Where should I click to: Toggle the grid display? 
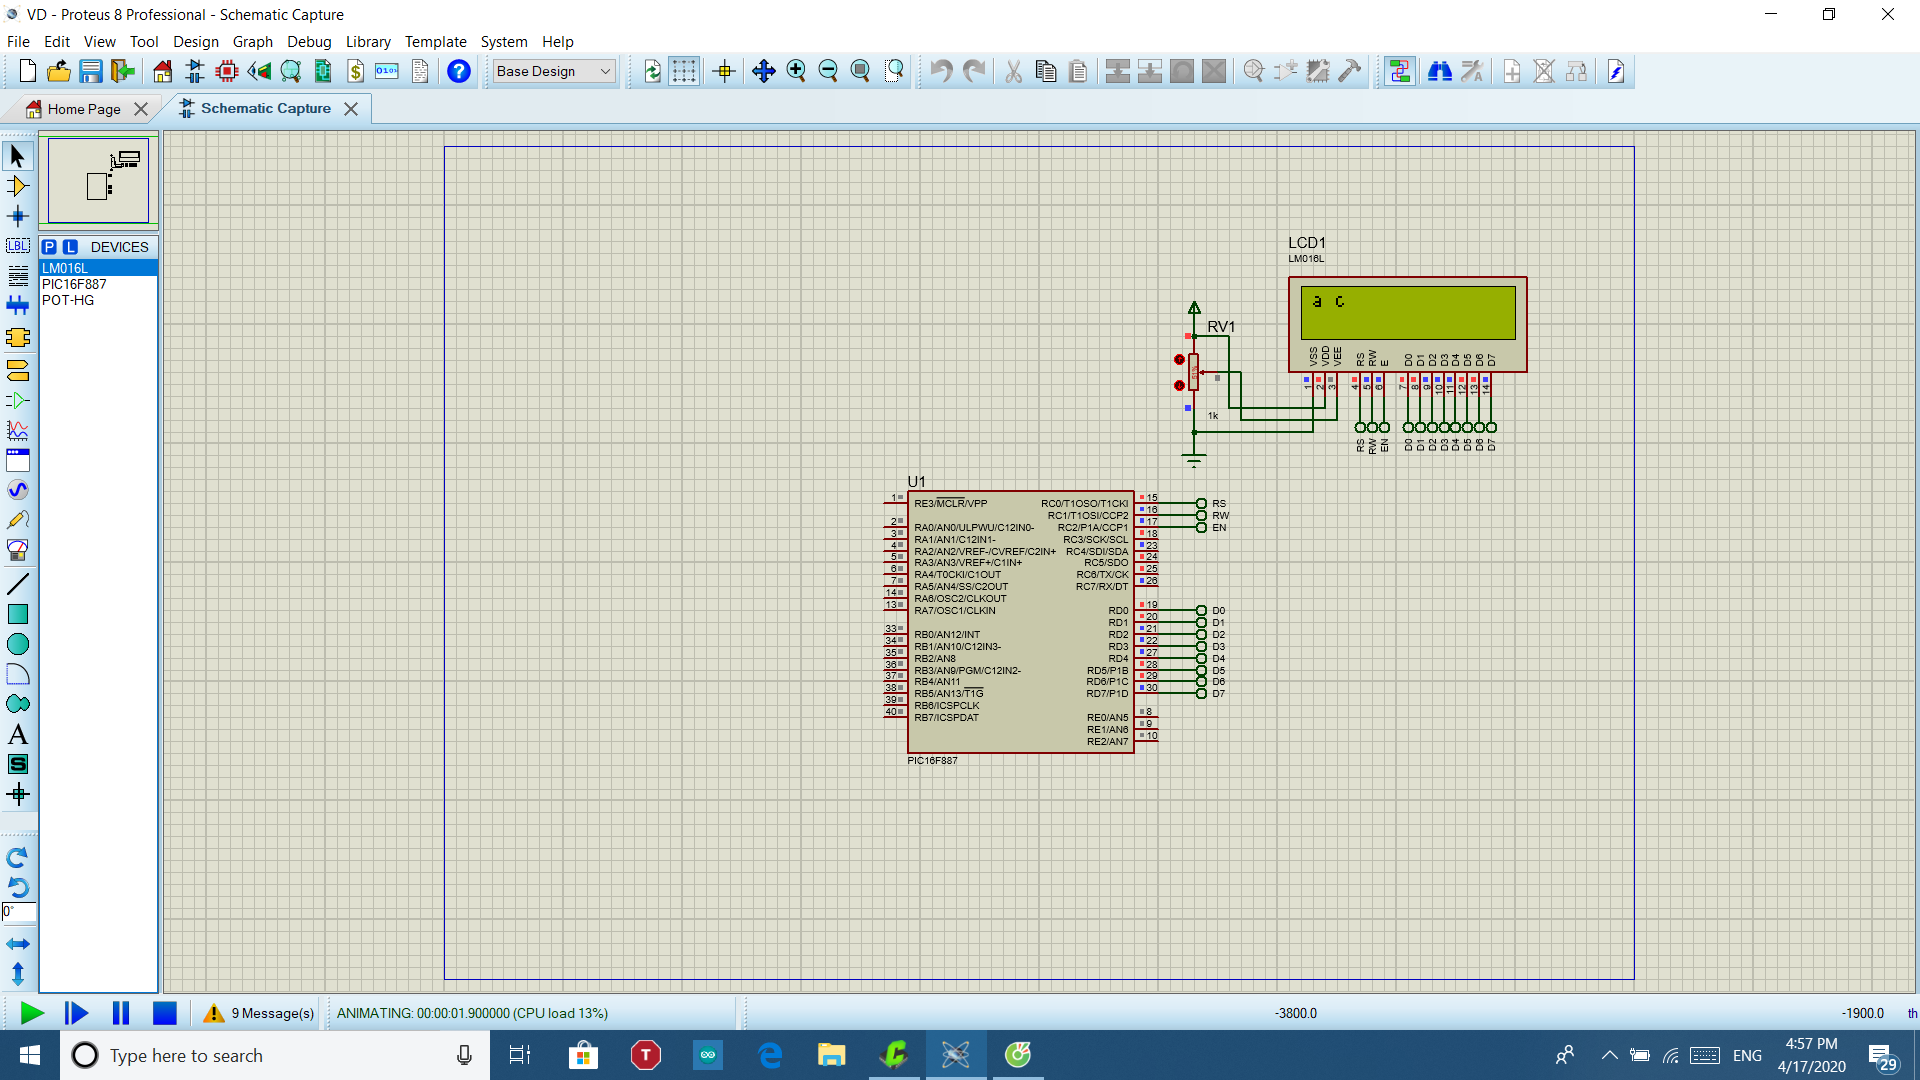tap(684, 71)
